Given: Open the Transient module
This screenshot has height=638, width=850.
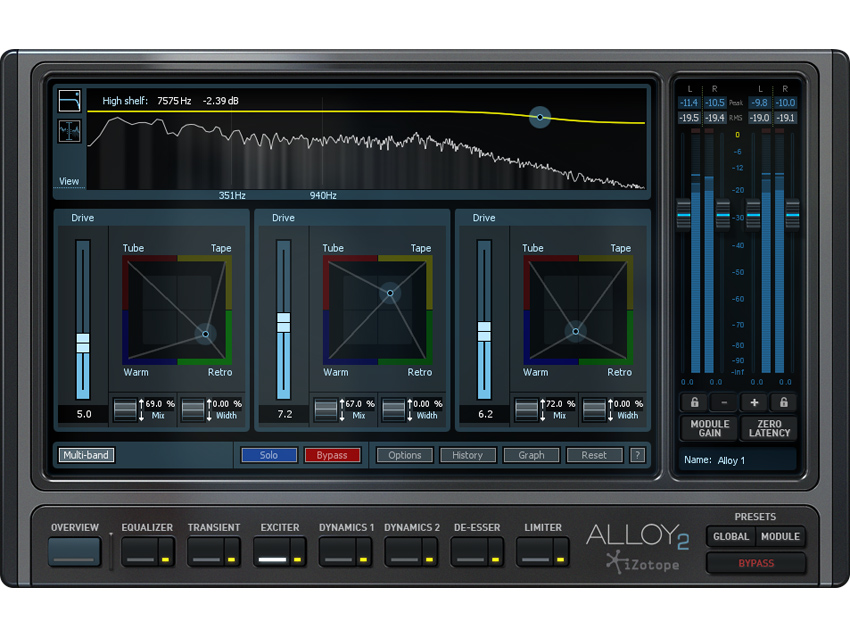Looking at the screenshot, I should [x=207, y=551].
